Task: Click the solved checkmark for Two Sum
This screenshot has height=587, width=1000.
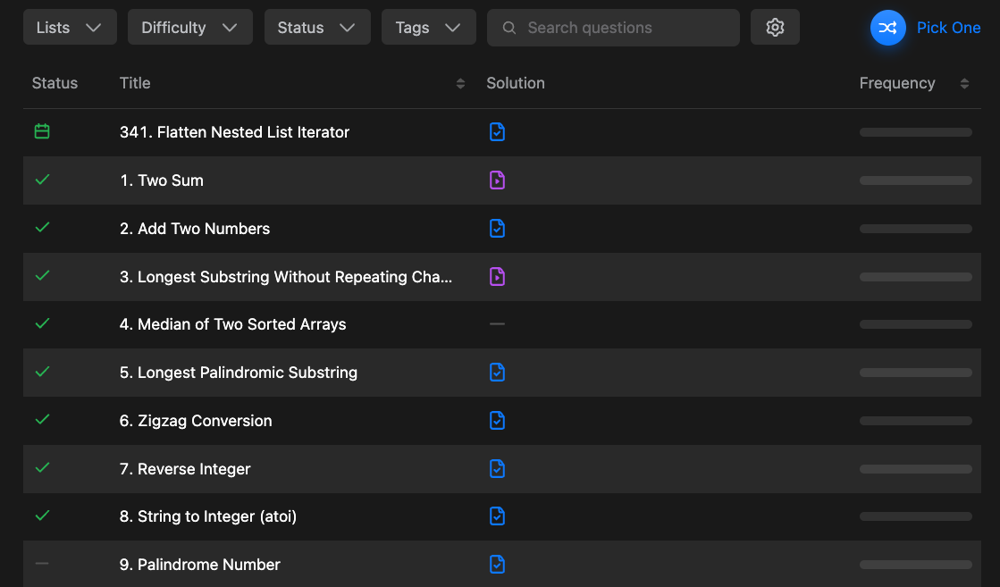Action: pos(42,180)
